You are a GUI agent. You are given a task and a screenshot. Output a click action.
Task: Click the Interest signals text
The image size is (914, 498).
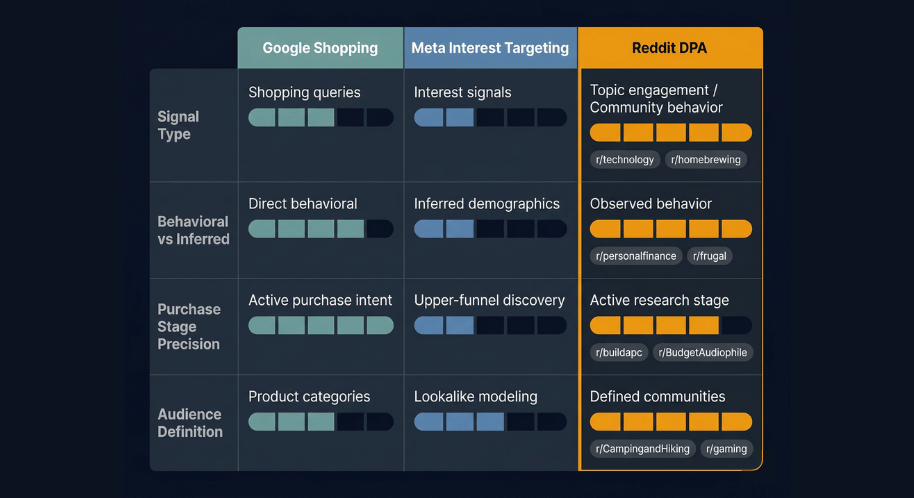462,92
